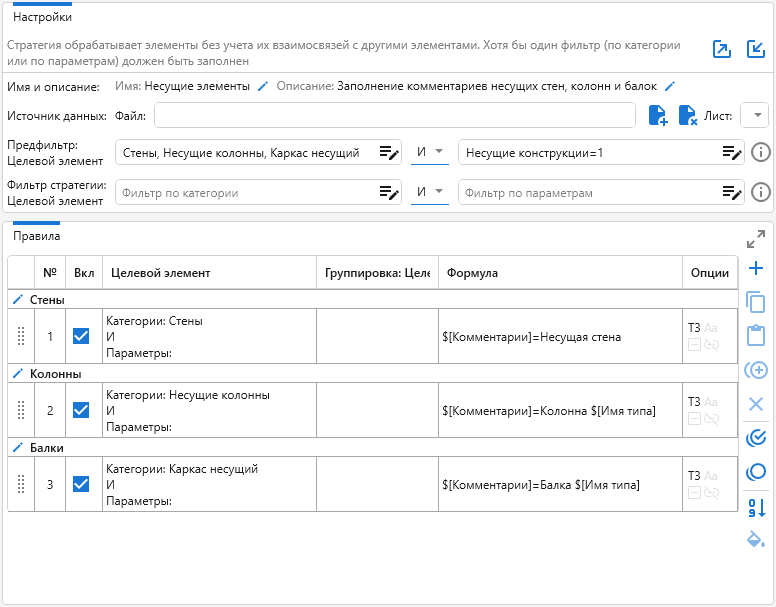This screenshot has width=776, height=607.
Task: Grab the drag handle of rule 2
Action: tap(21, 410)
